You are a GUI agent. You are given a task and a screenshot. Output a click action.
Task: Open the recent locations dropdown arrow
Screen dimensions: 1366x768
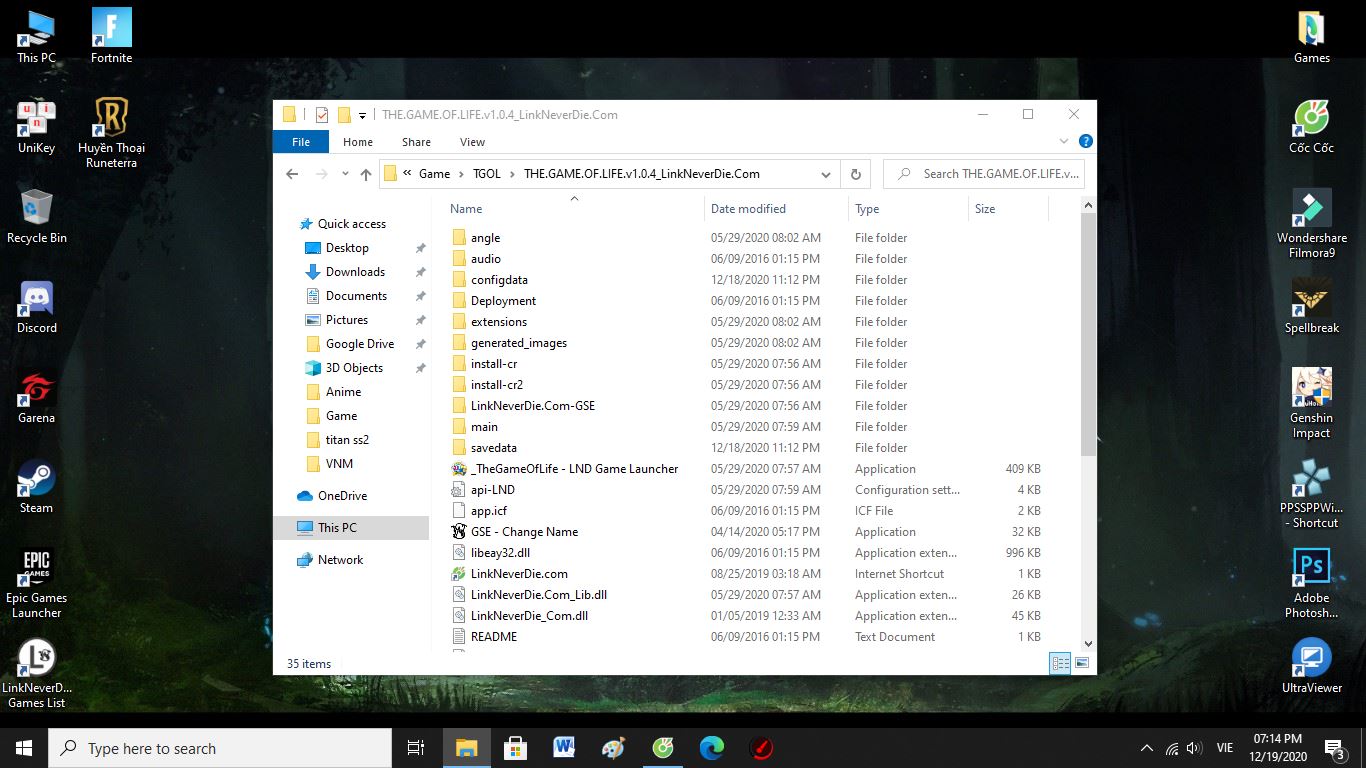click(345, 174)
